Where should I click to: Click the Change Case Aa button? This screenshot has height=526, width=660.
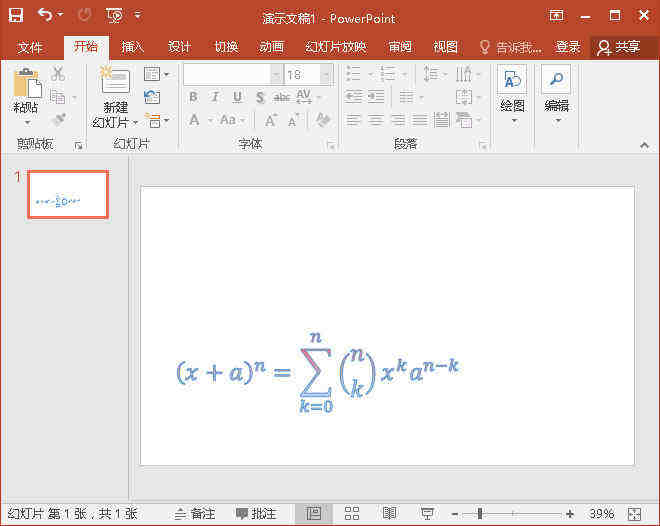(x=228, y=120)
